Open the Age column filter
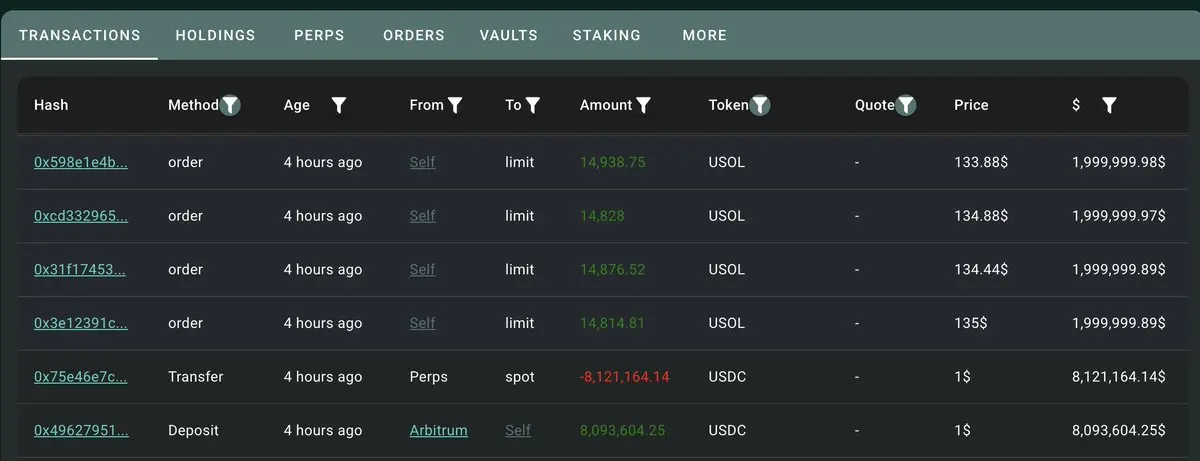1200x461 pixels. coord(339,105)
